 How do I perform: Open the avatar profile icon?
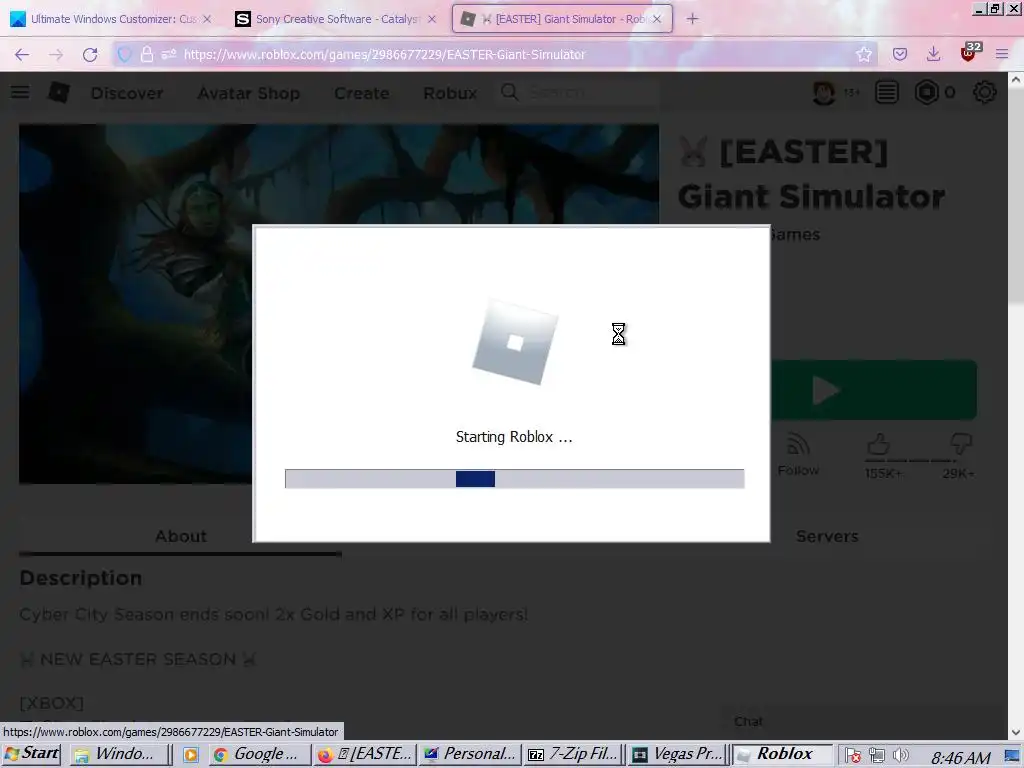pyautogui.click(x=824, y=93)
